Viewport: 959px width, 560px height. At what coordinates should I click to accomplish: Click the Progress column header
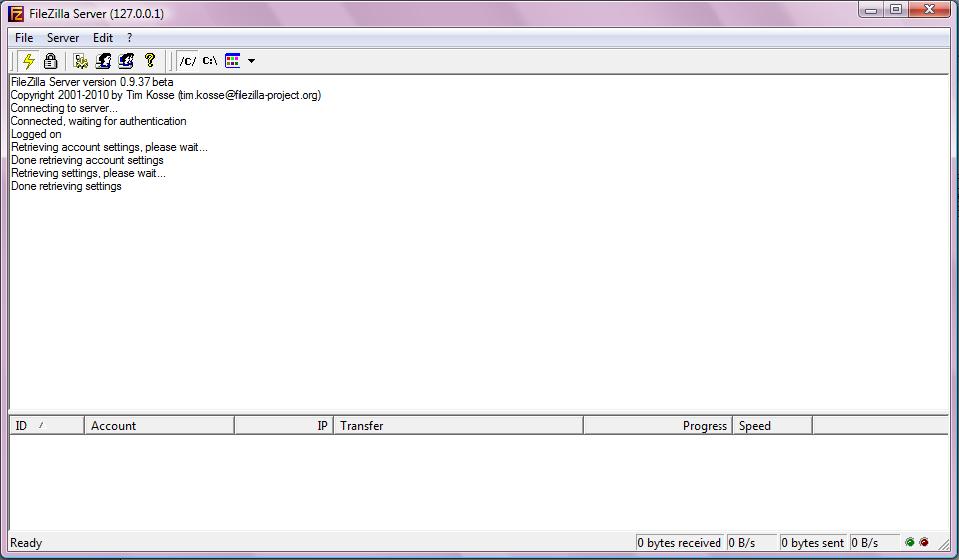(x=657, y=426)
